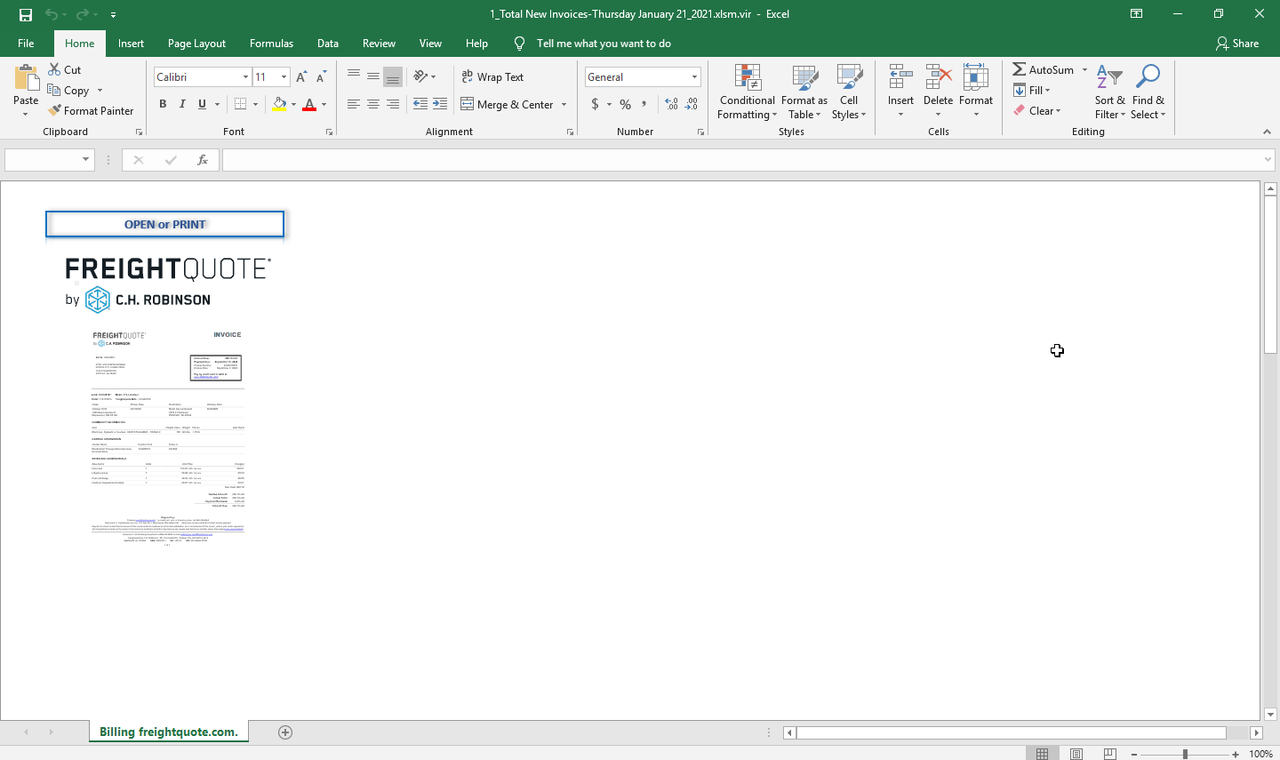The height and width of the screenshot is (760, 1280).
Task: Open Find & Select magnifier
Action: (1148, 92)
